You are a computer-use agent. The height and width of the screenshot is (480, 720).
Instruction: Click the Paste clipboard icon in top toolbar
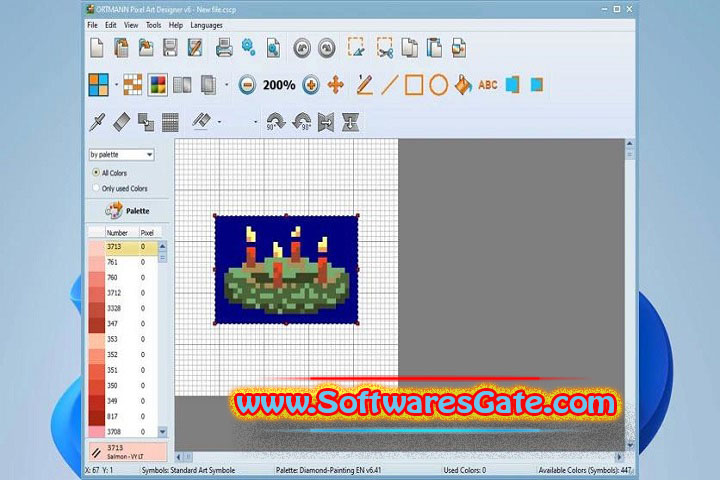(x=434, y=48)
